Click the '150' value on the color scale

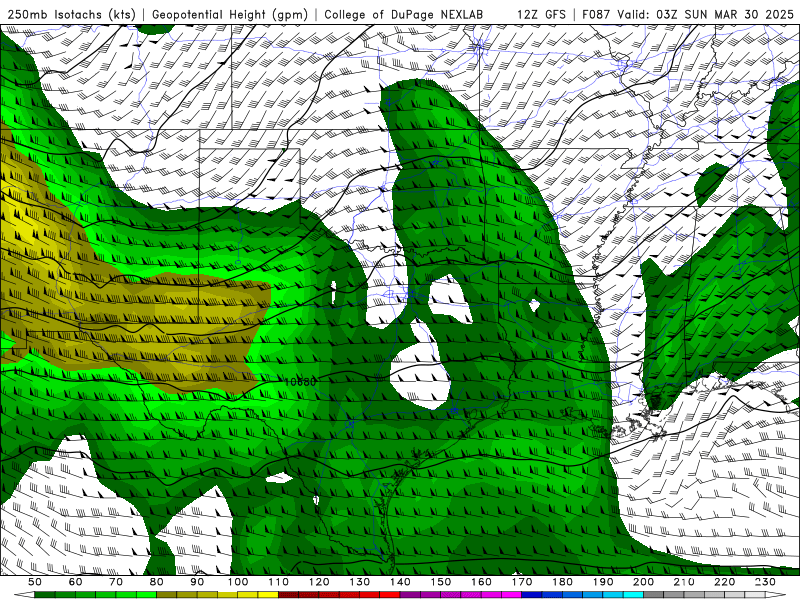coord(441,582)
